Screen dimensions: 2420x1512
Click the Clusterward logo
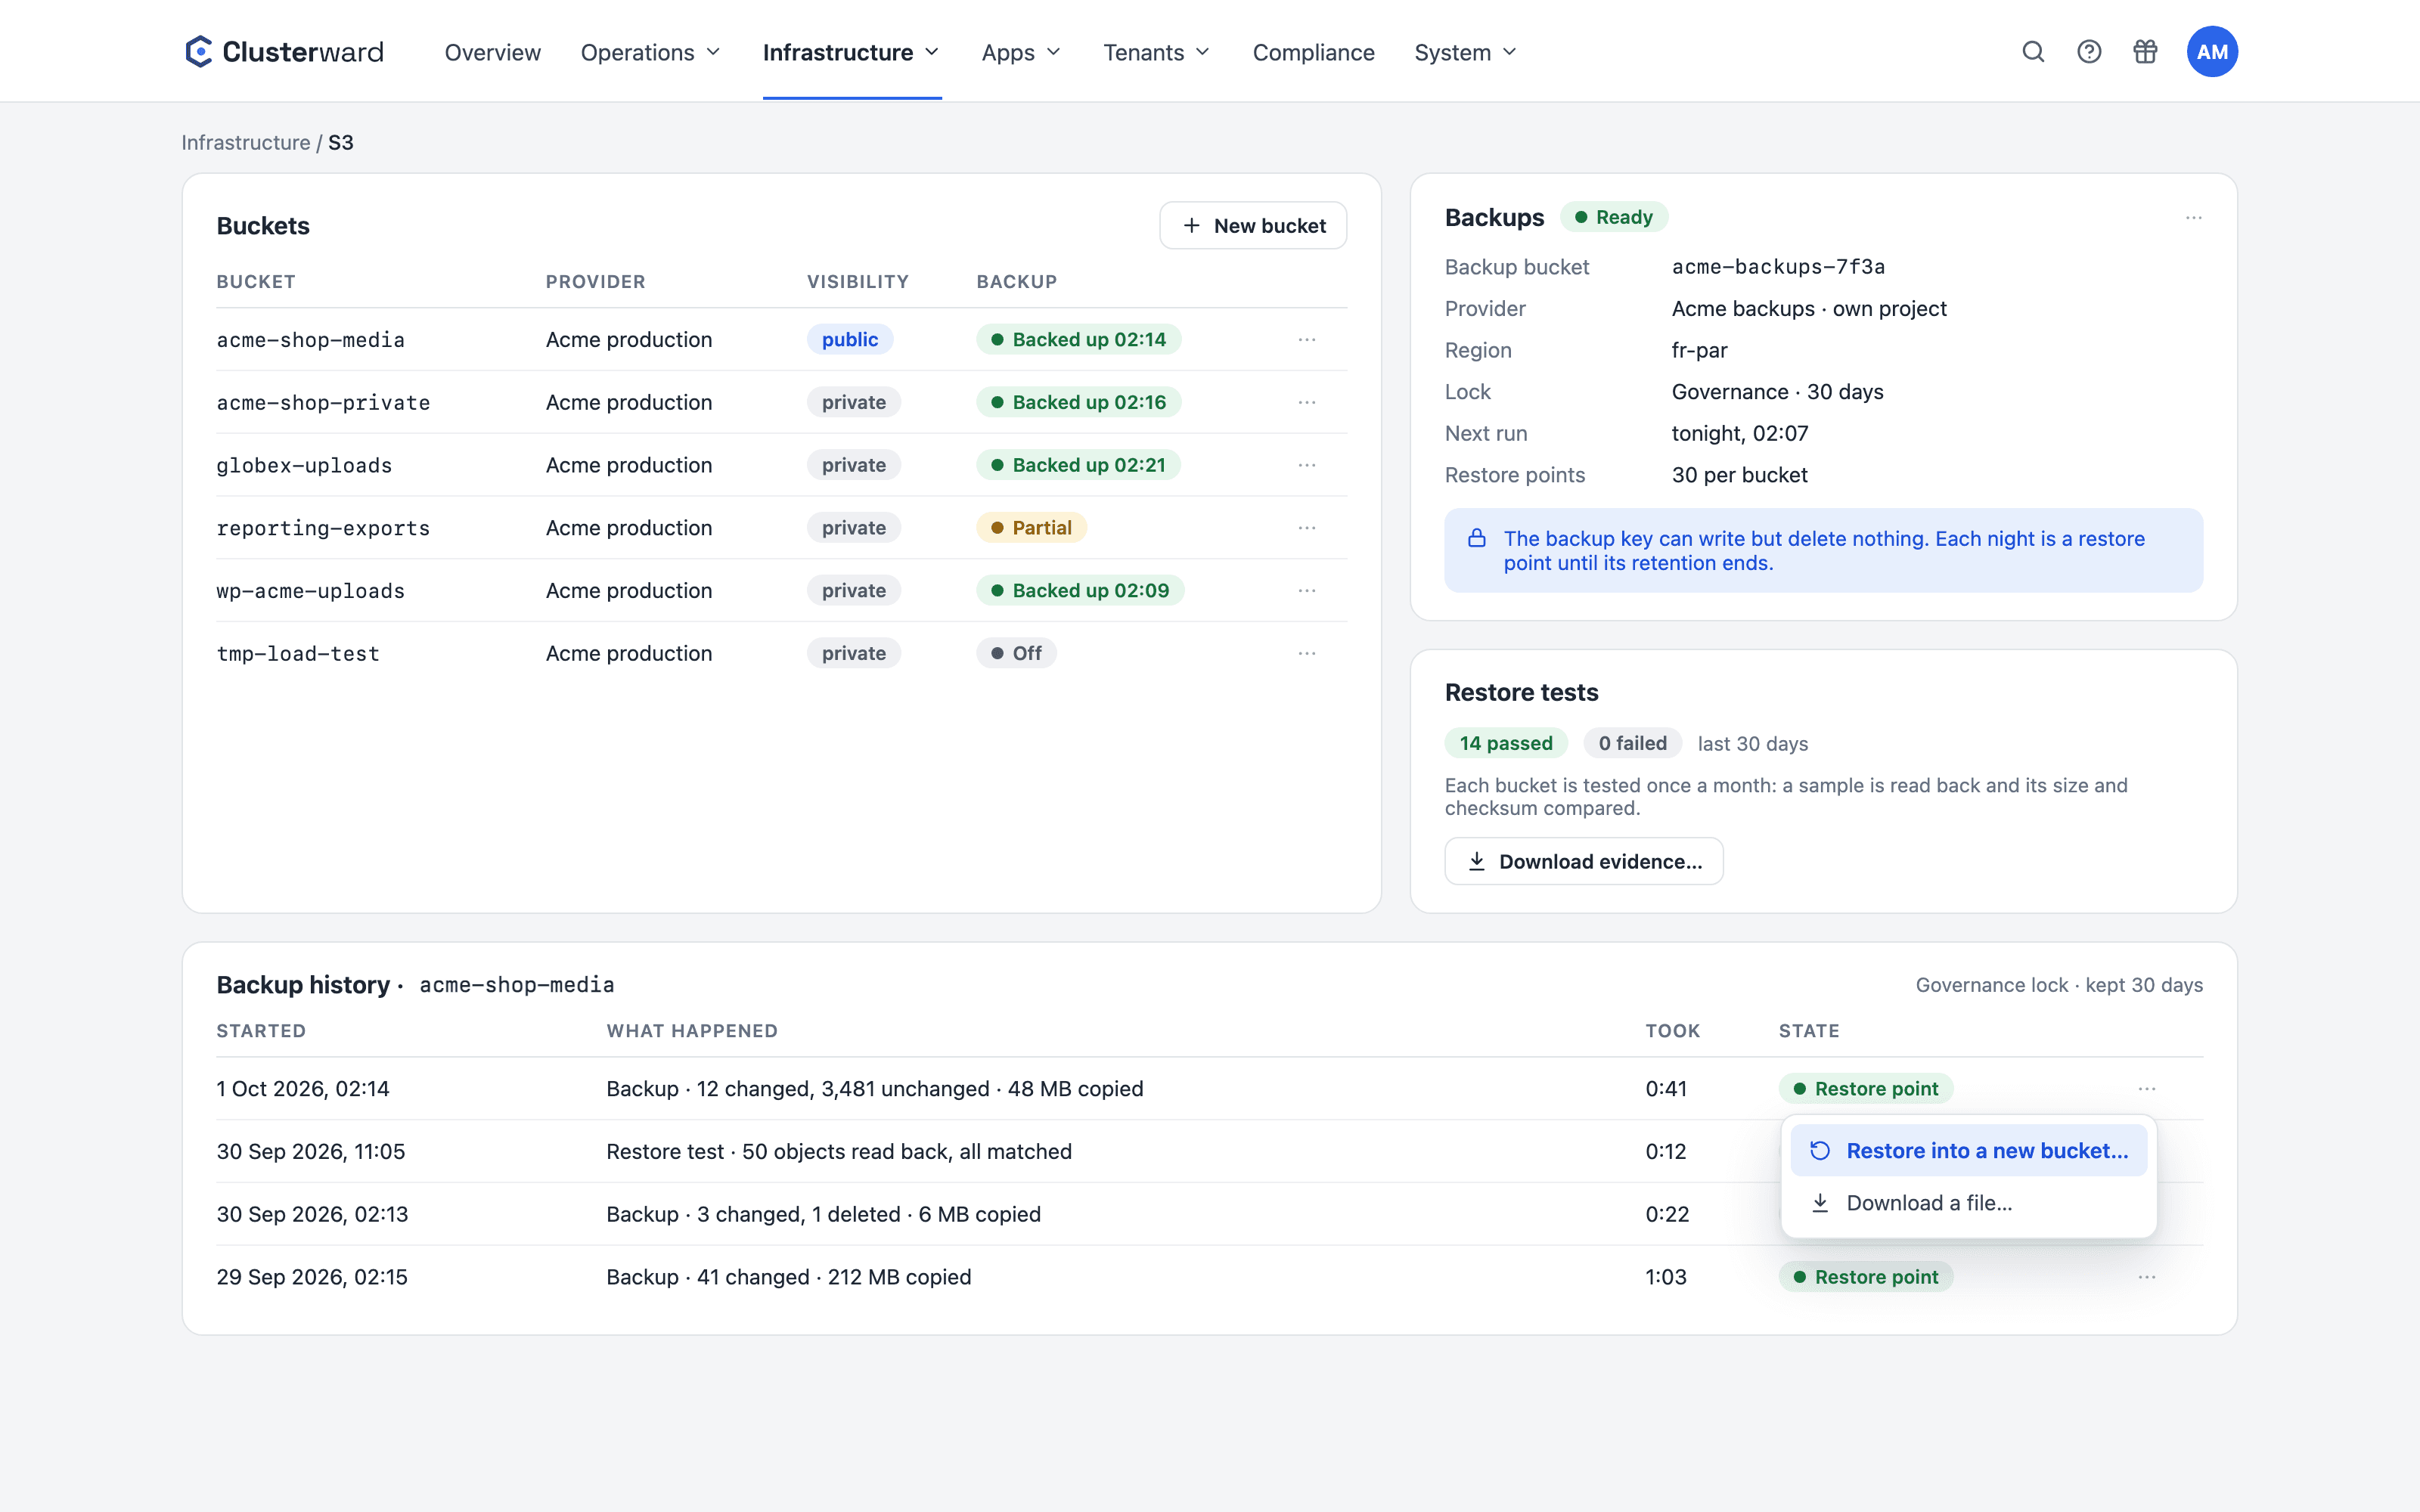pyautogui.click(x=284, y=52)
